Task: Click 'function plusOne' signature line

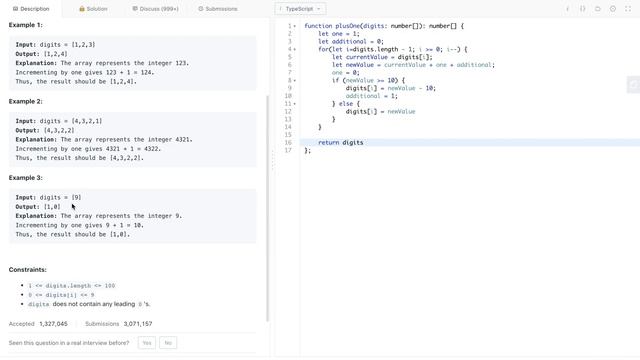Action: point(384,26)
